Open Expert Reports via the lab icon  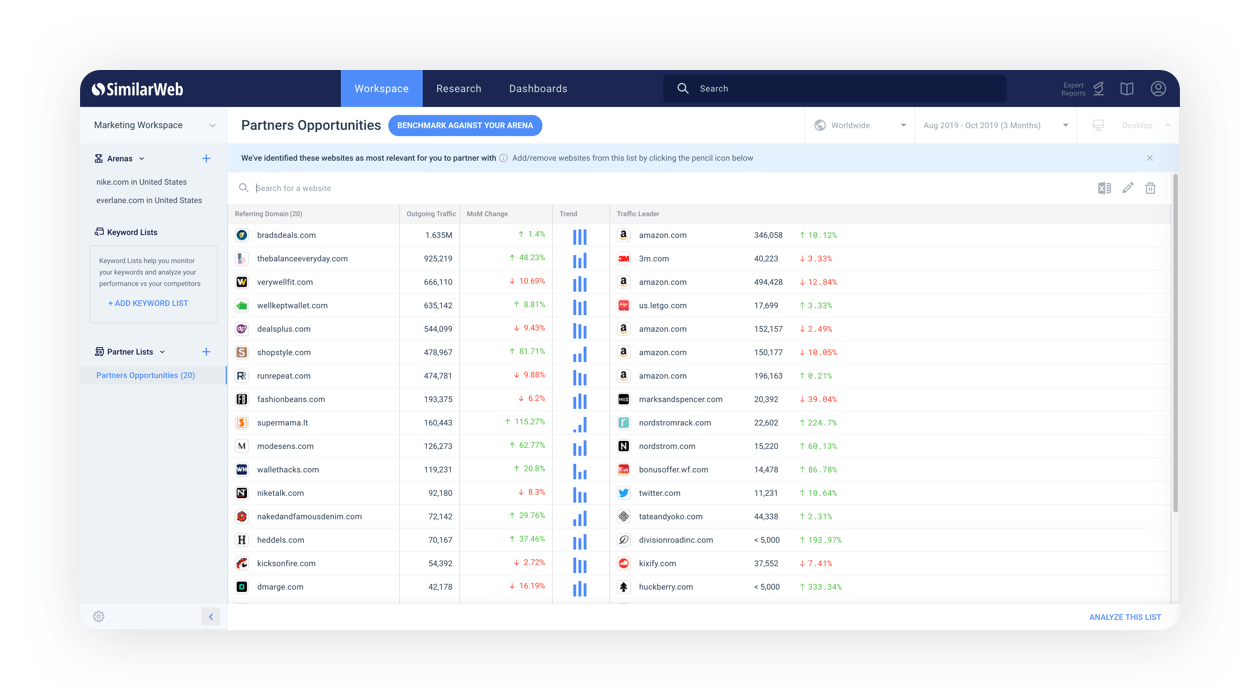click(x=1097, y=88)
